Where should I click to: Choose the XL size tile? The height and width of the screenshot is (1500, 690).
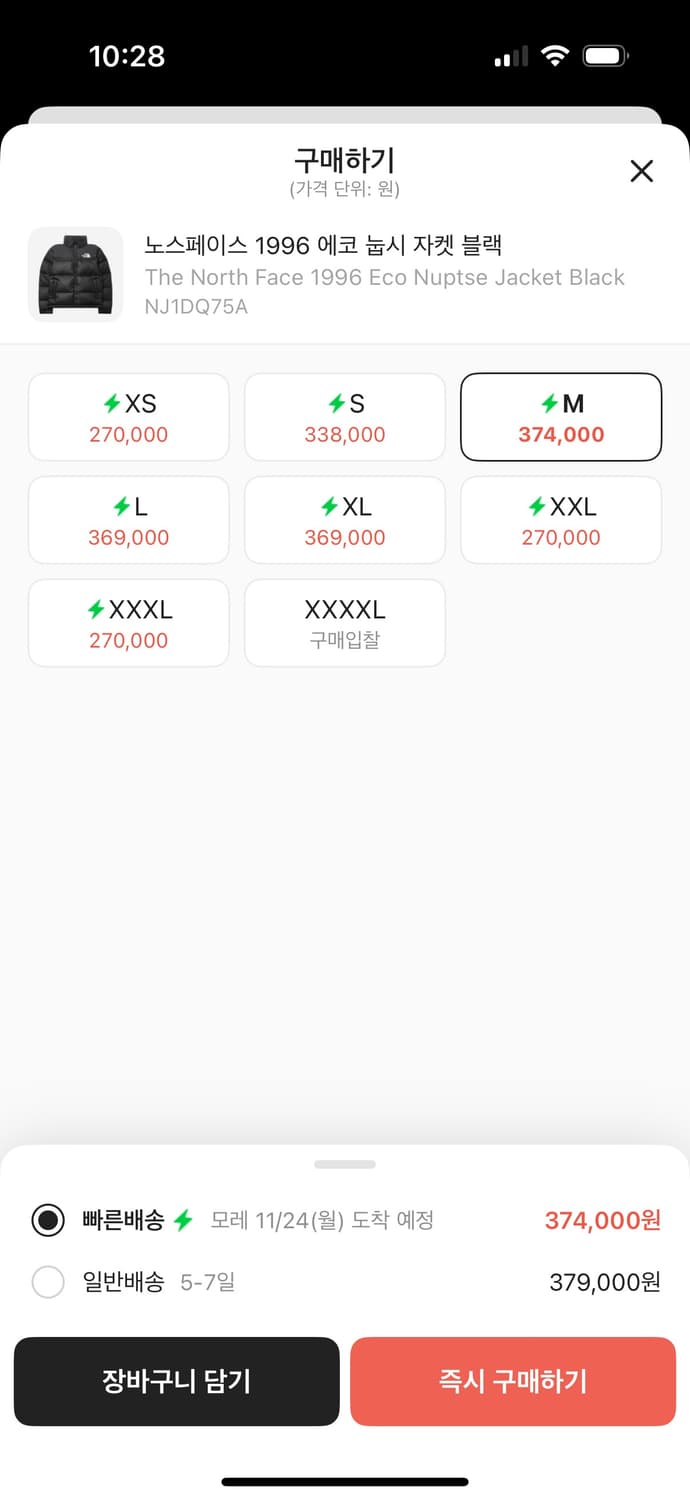pyautogui.click(x=345, y=520)
